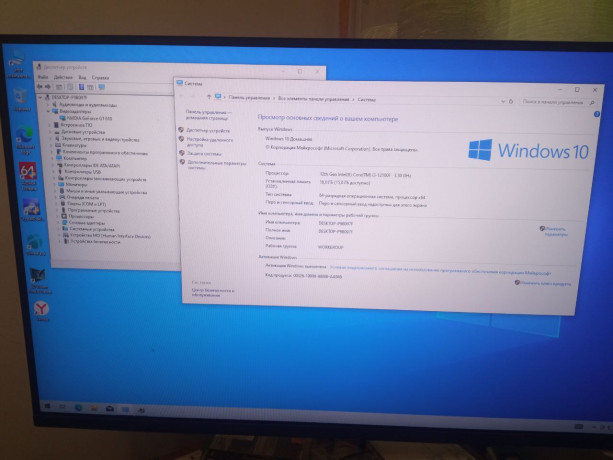Open the Вид menu in Device Manager
This screenshot has height=460, width=613.
82,77
